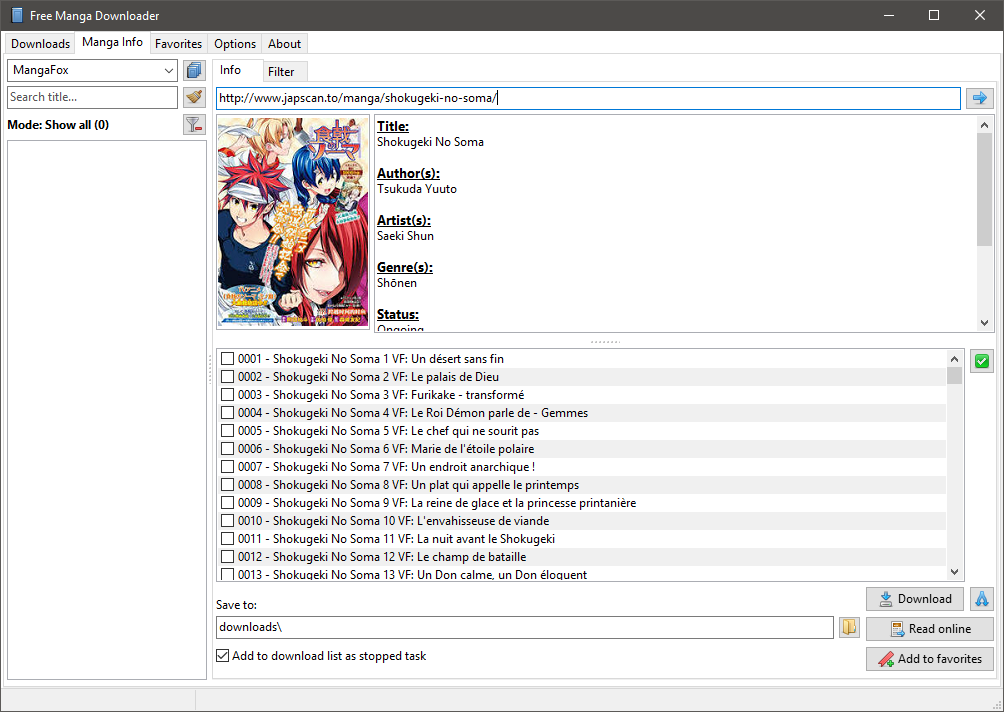Click info panel scrollbar down arrow
Viewport: 1004px width, 712px height.
985,323
